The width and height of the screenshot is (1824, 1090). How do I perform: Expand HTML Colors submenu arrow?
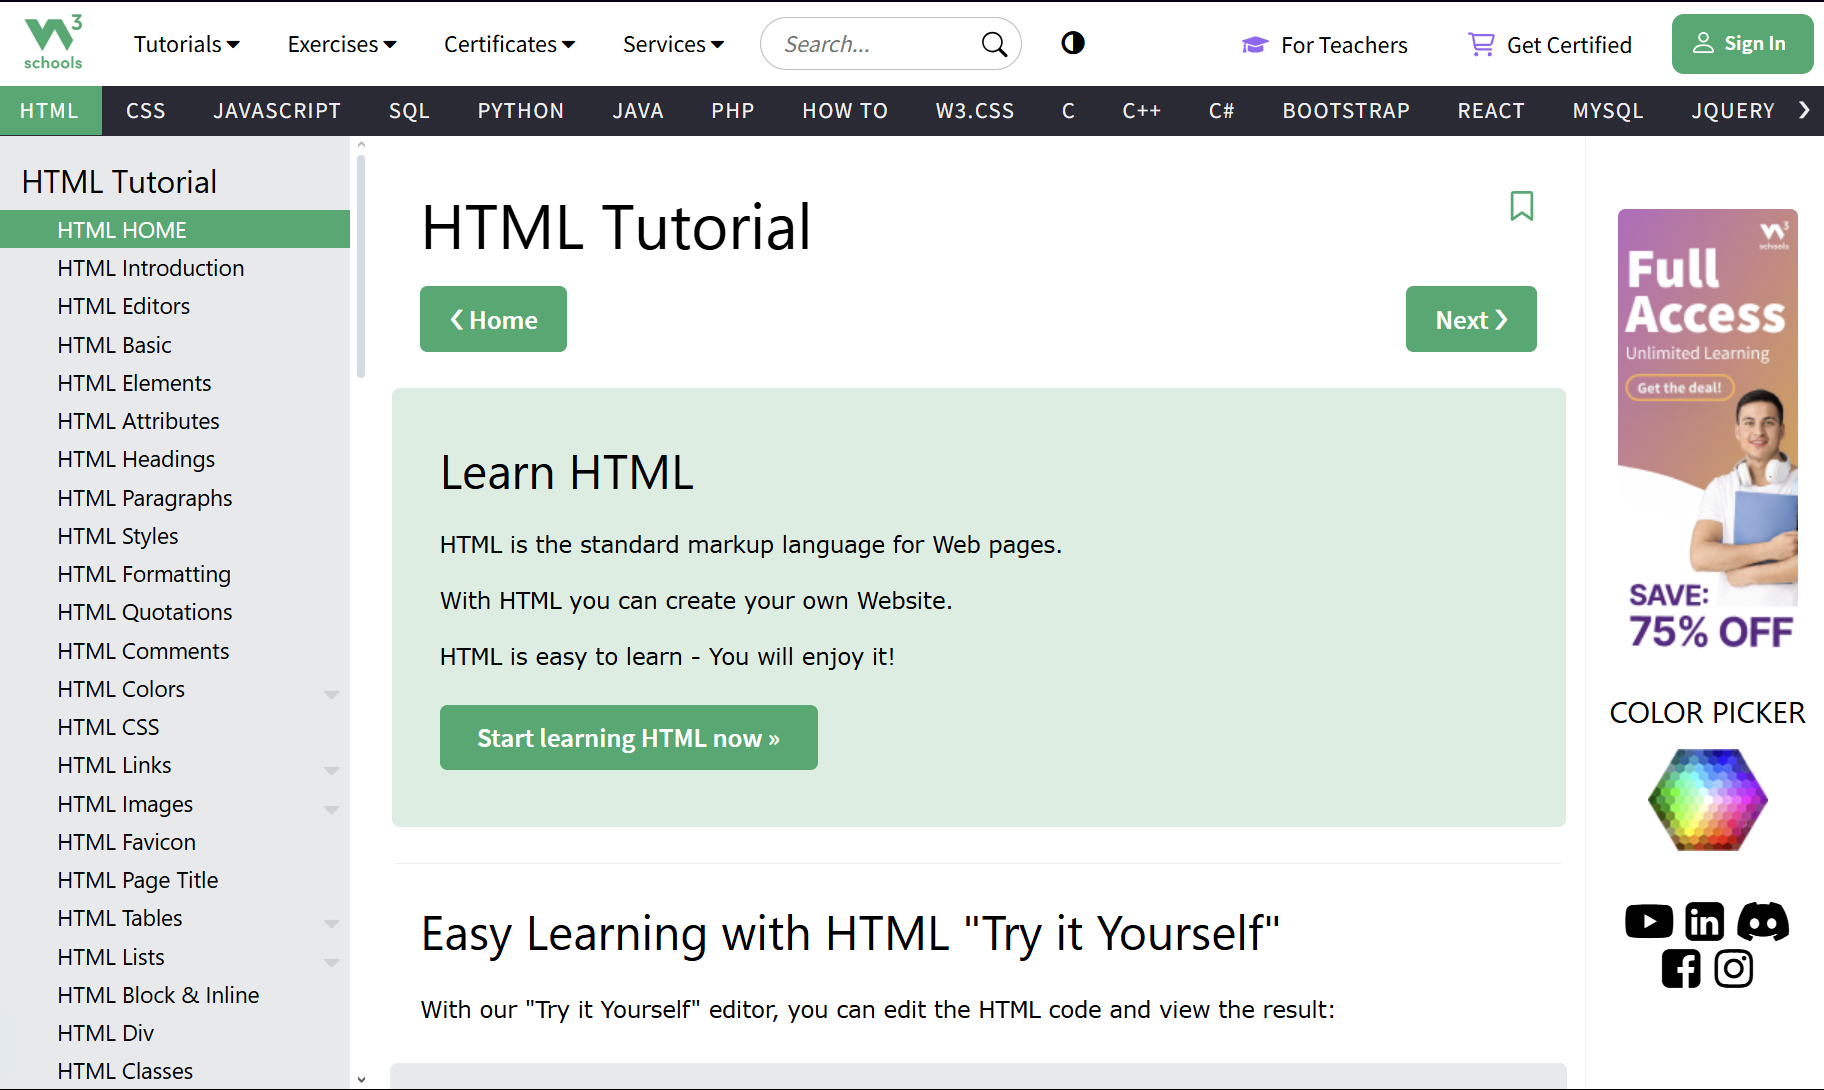[332, 693]
